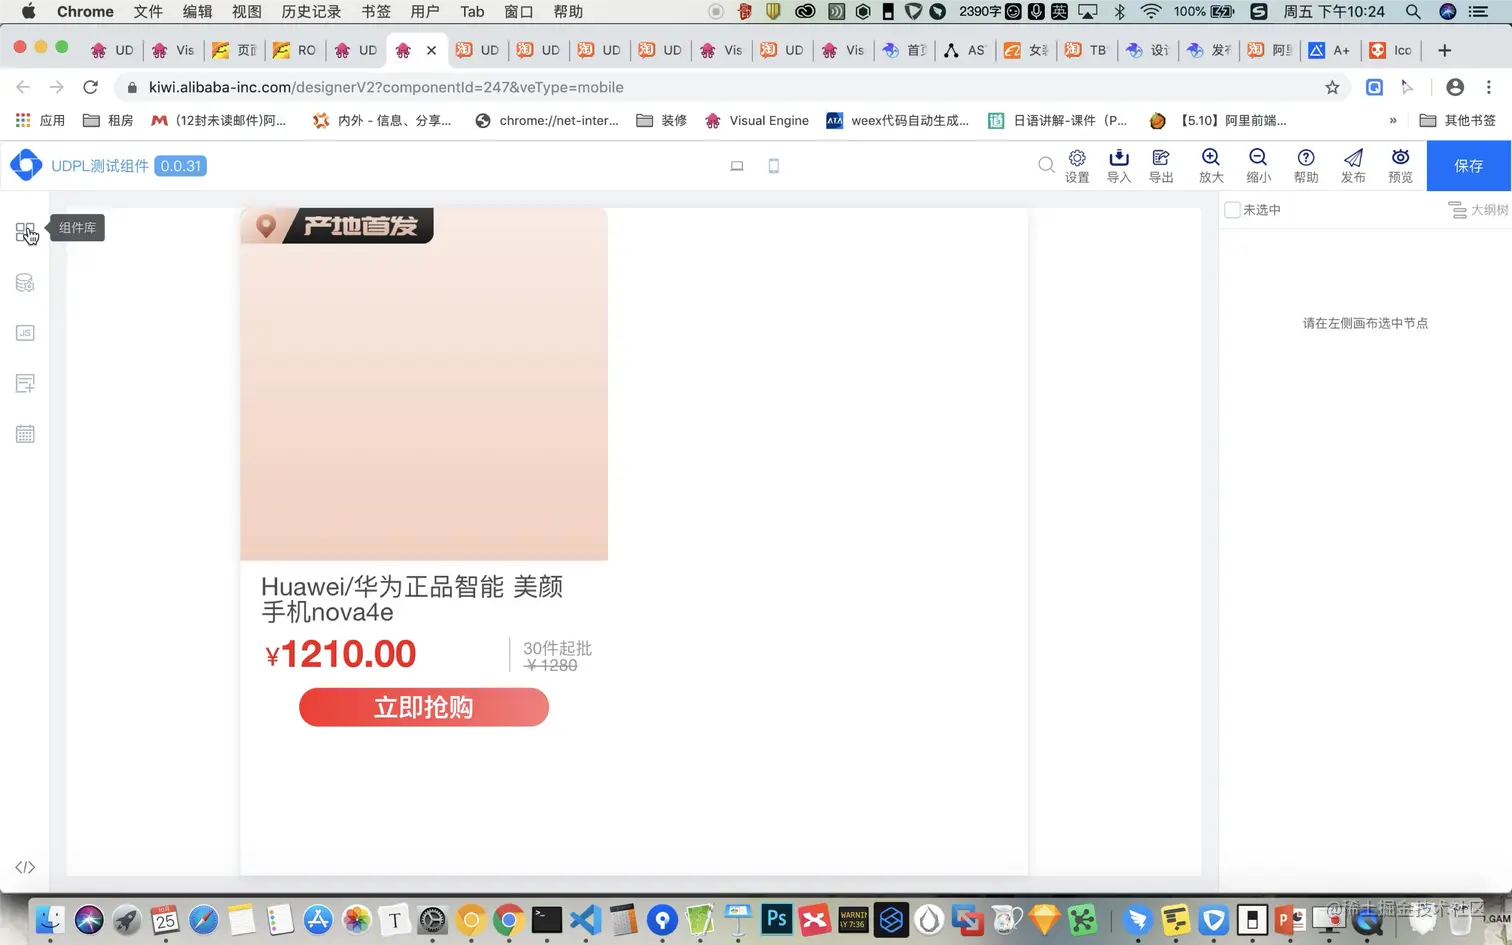Click the kiwi logo icon

[x=26, y=165]
